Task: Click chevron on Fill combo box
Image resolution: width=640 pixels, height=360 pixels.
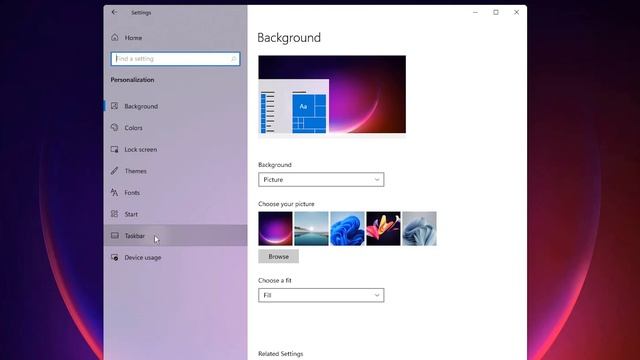Action: pyautogui.click(x=376, y=295)
